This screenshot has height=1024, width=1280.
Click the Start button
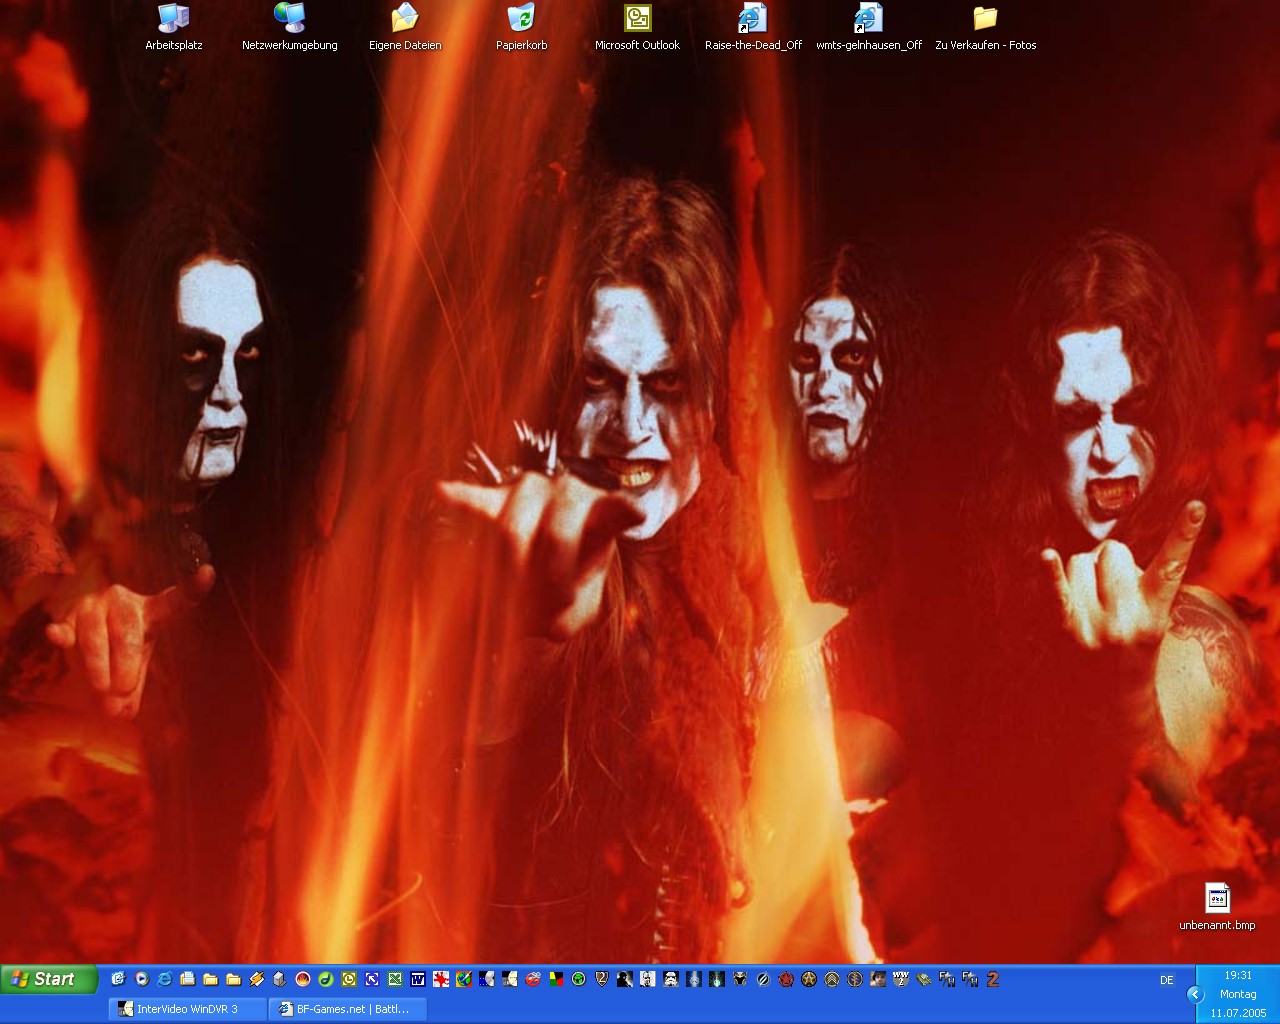click(49, 979)
